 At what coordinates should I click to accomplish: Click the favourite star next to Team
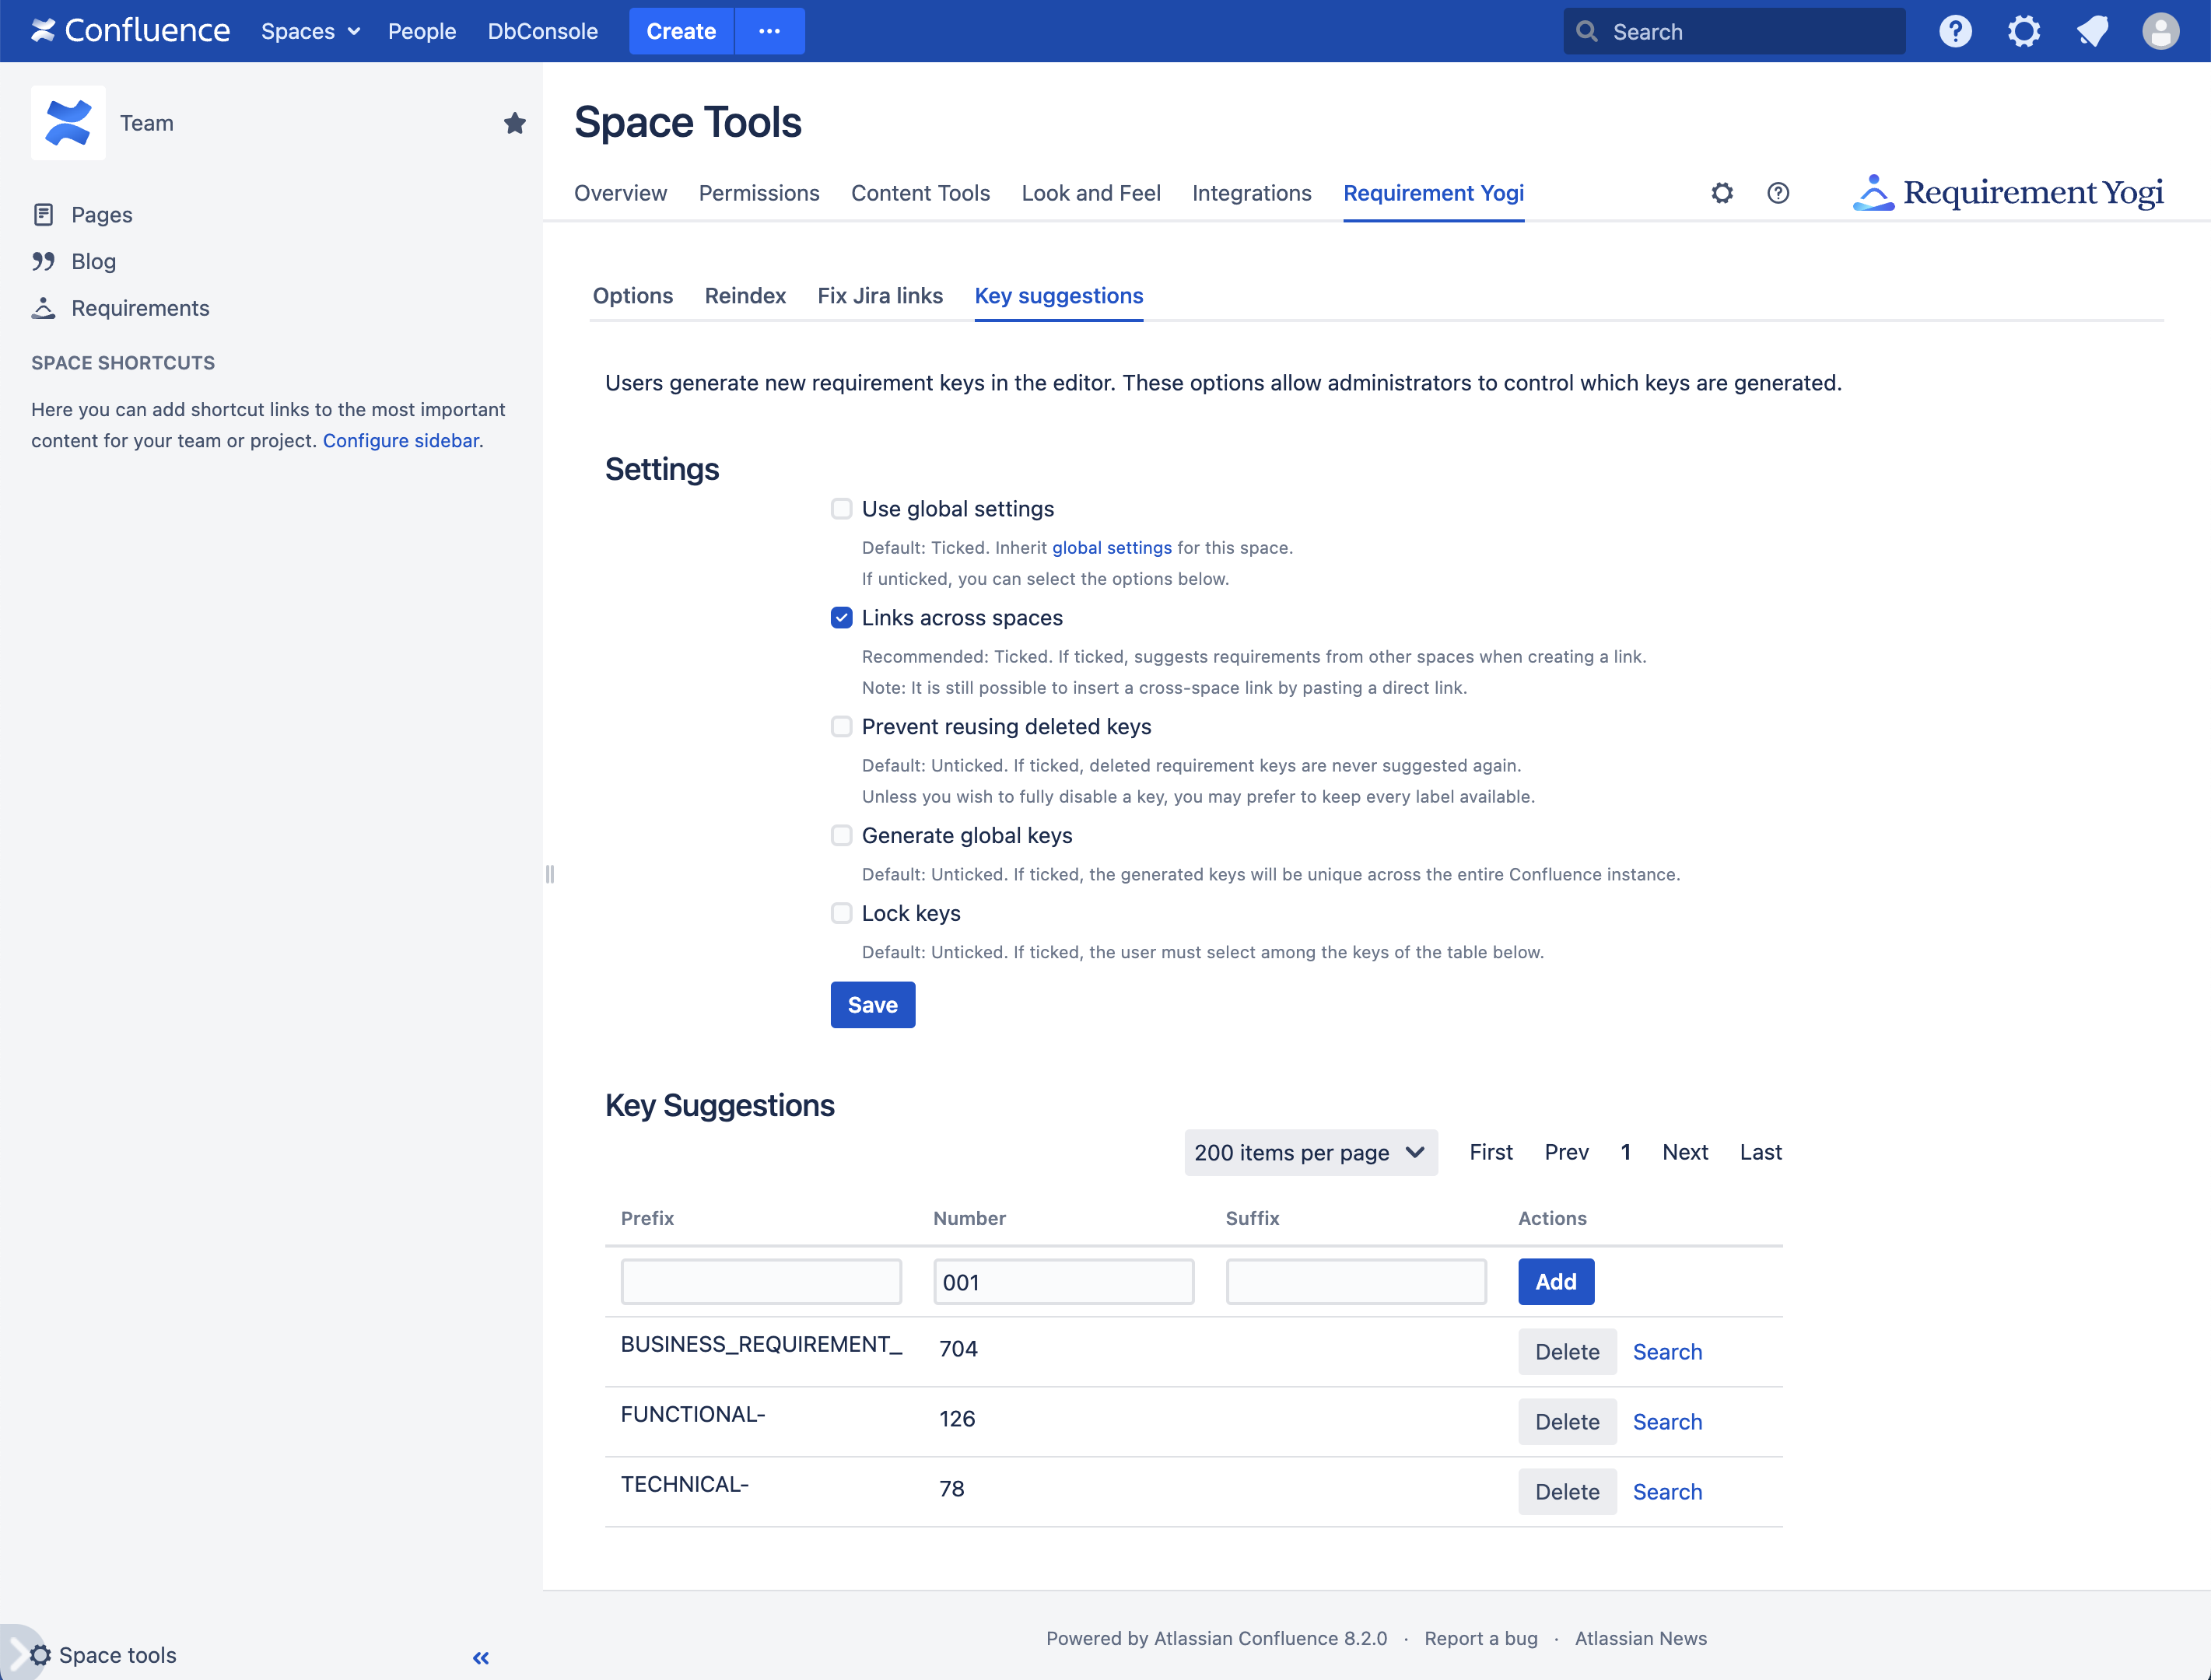pyautogui.click(x=514, y=123)
